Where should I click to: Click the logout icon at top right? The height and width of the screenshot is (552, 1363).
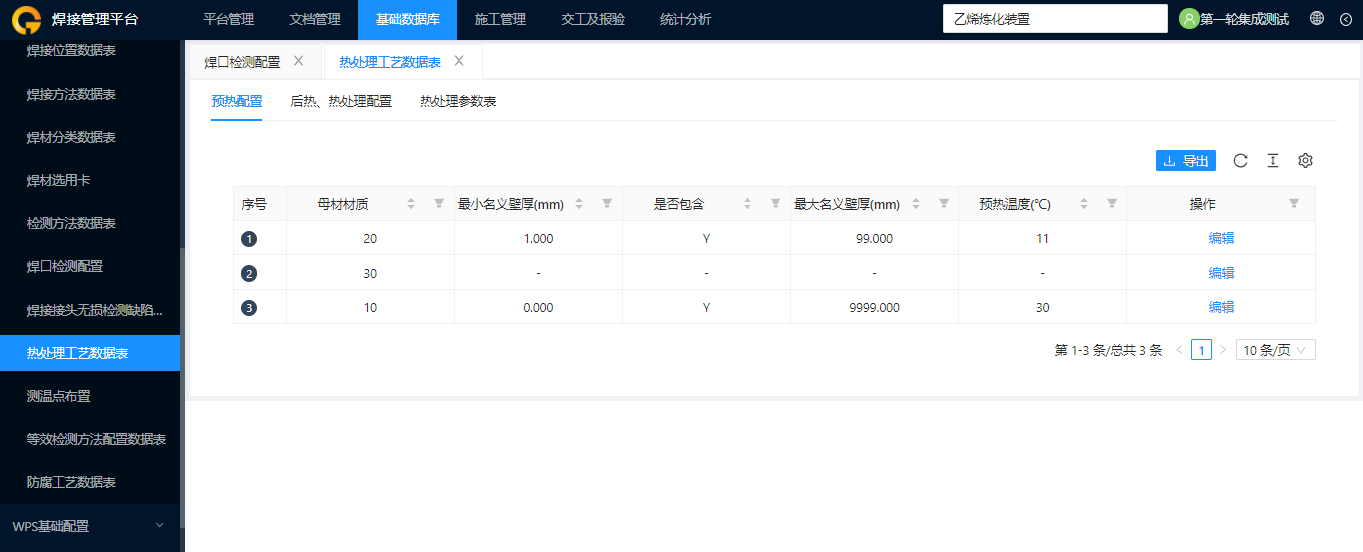tap(1346, 19)
